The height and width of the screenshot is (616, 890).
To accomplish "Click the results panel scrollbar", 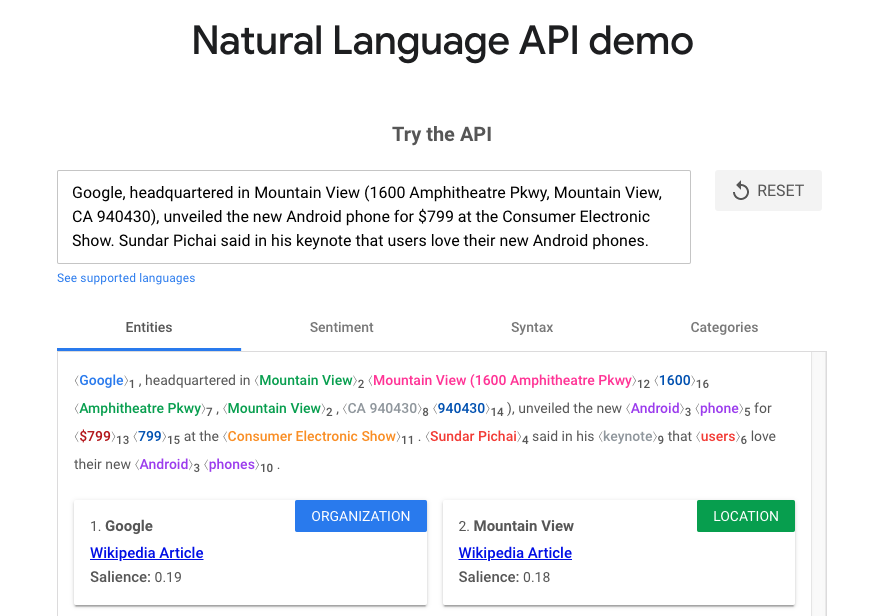I will pos(820,480).
